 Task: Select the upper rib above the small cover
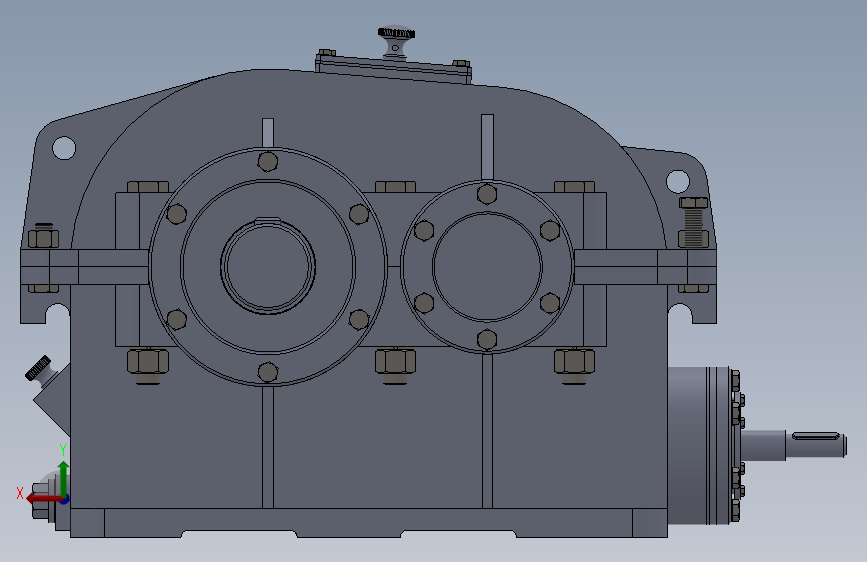487,147
